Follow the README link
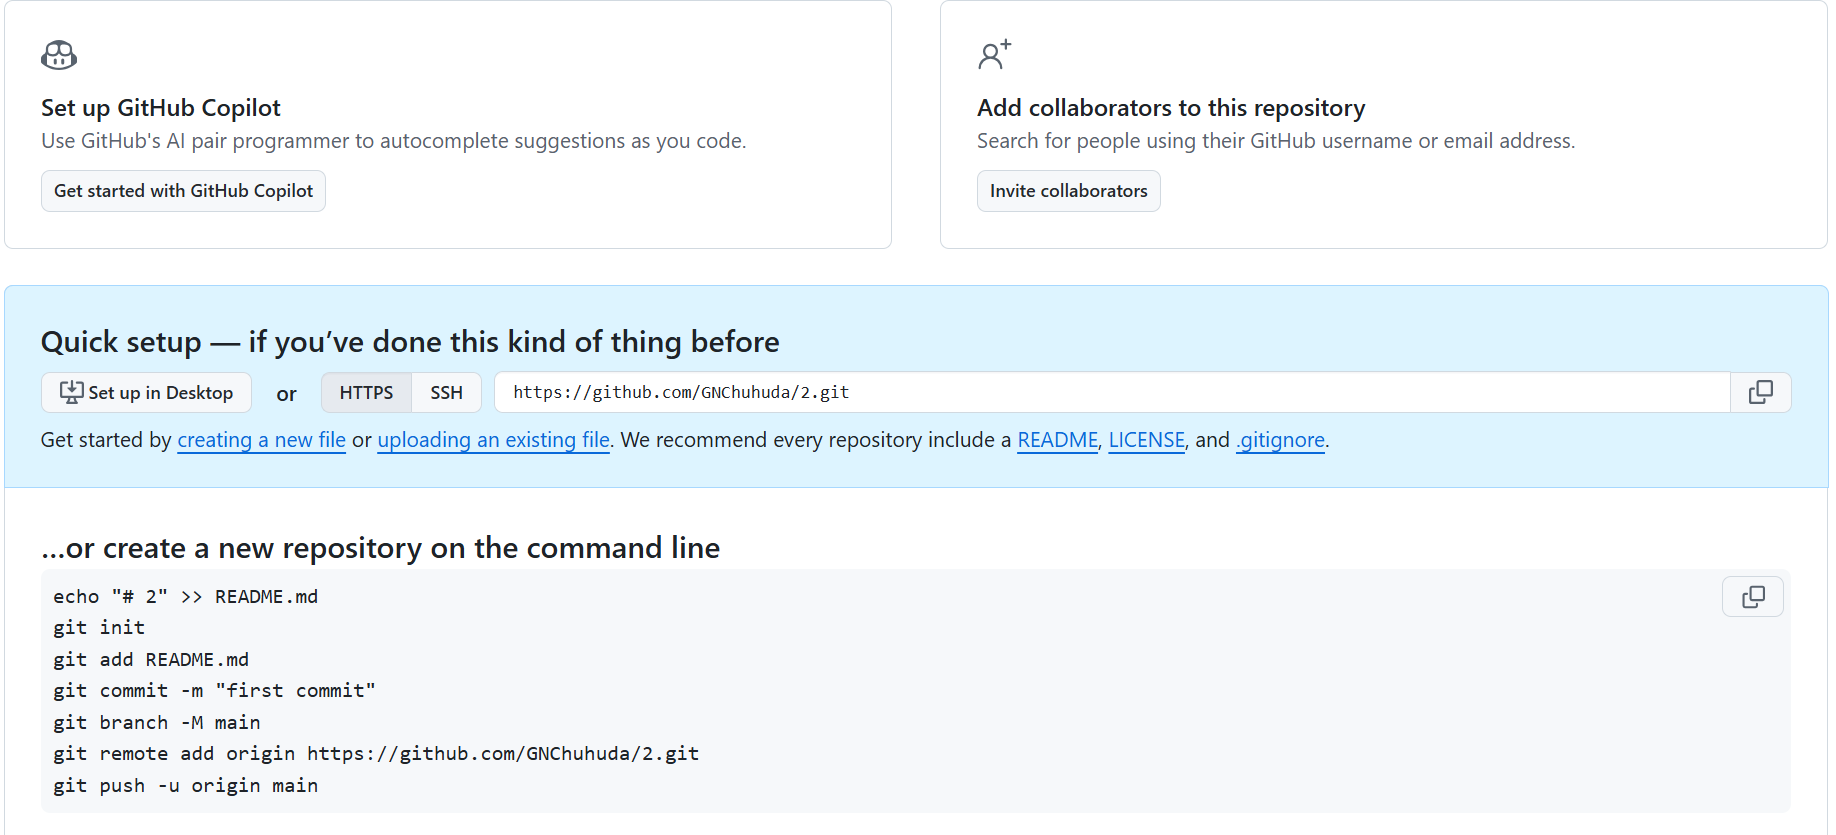The image size is (1836, 835). pyautogui.click(x=1057, y=440)
